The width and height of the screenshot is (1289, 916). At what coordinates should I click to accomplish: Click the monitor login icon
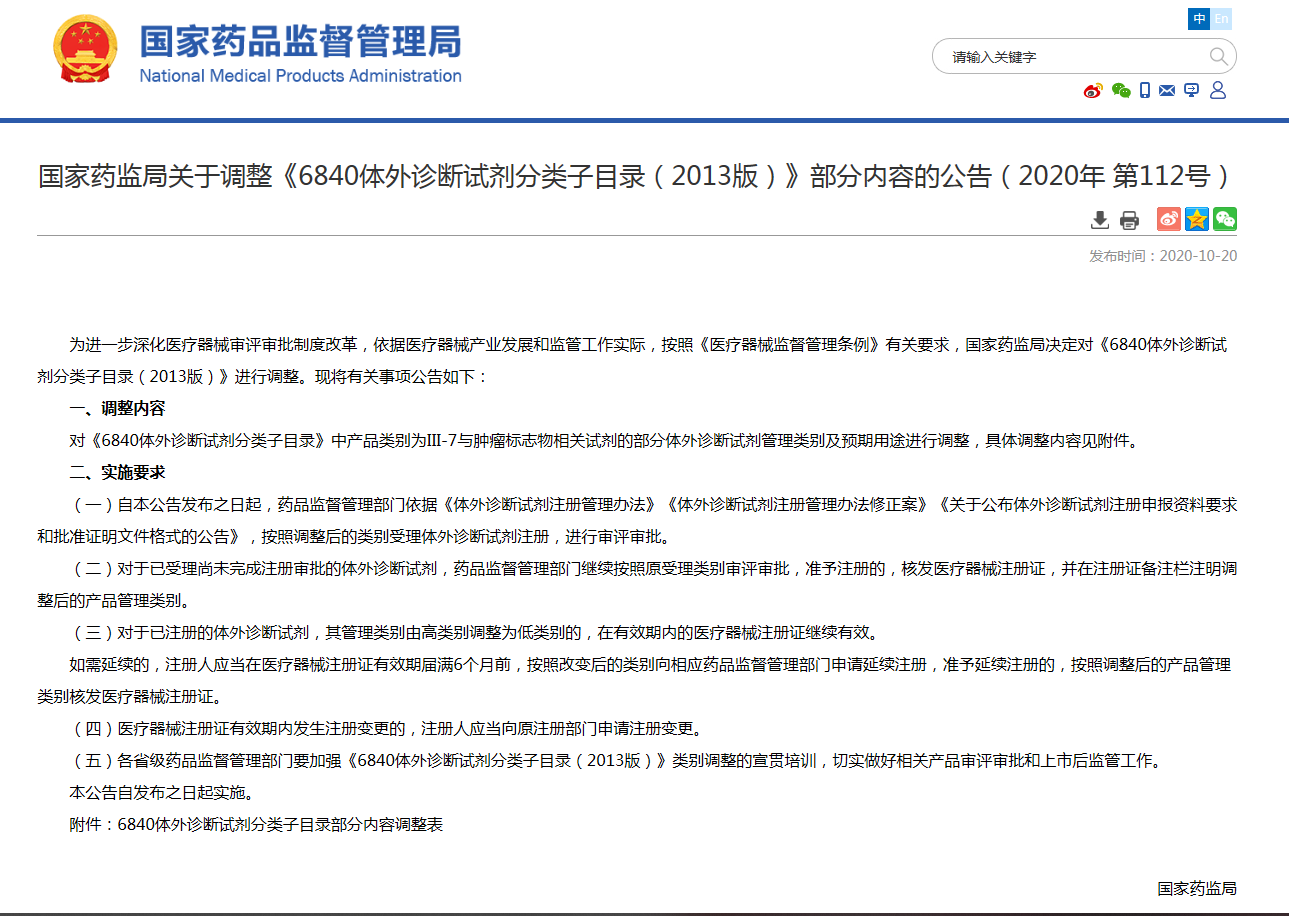tap(1191, 91)
